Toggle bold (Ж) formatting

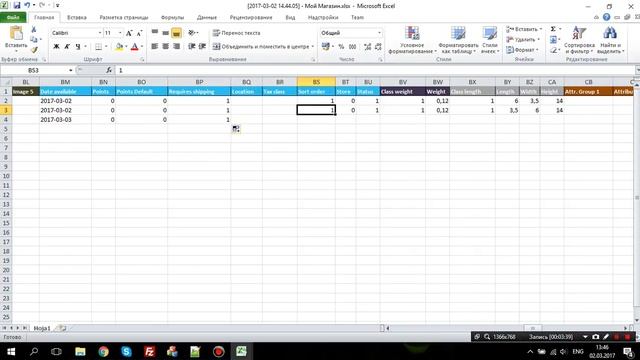point(56,47)
